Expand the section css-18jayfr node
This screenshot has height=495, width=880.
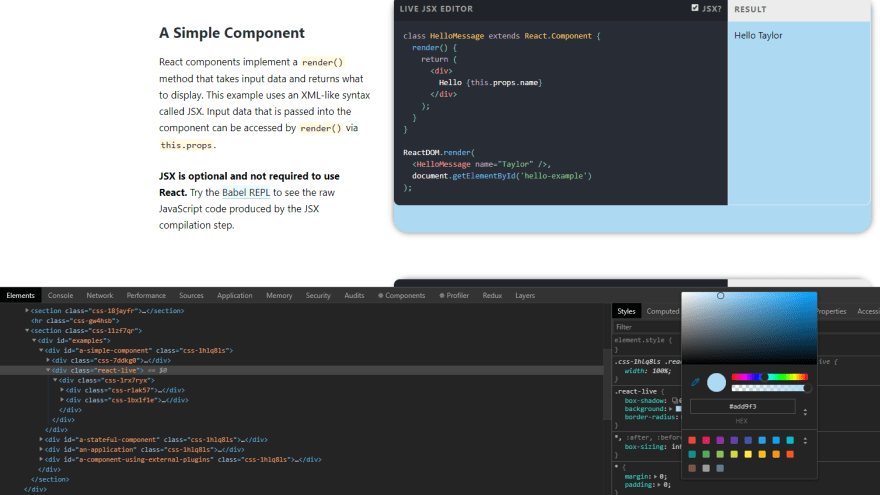(x=27, y=310)
